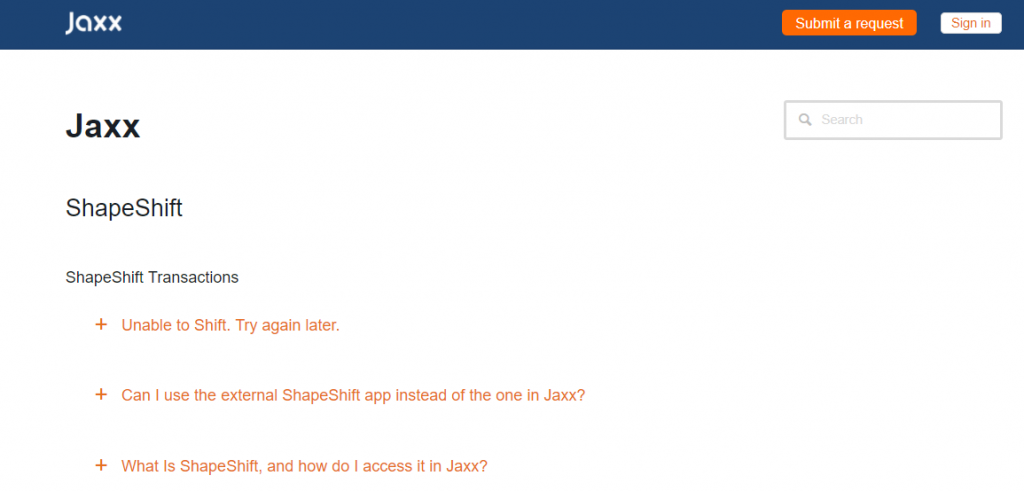
Task: Click the magnifying glass search icon
Action: [x=805, y=119]
